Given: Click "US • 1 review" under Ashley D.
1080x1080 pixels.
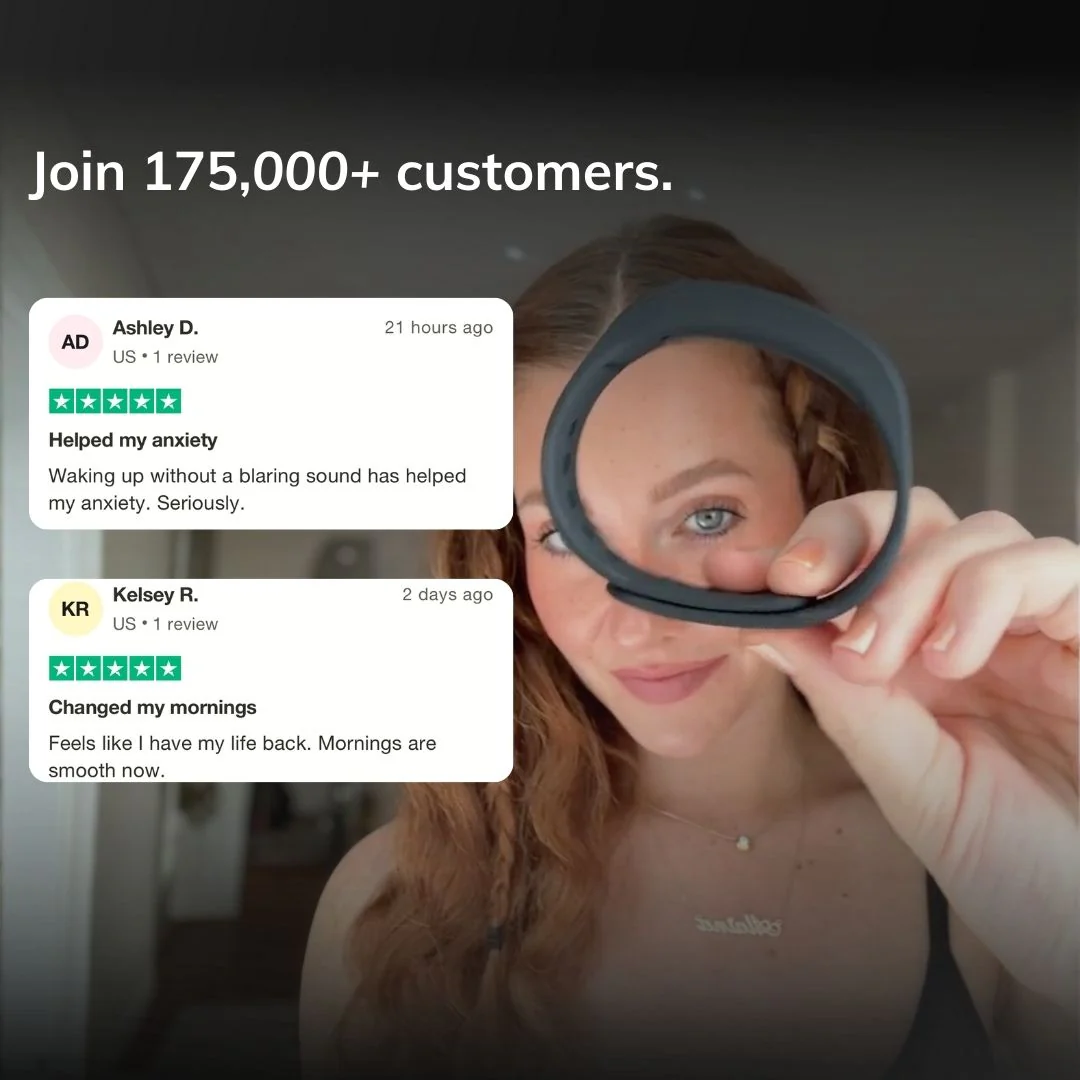Looking at the screenshot, I should 165,357.
